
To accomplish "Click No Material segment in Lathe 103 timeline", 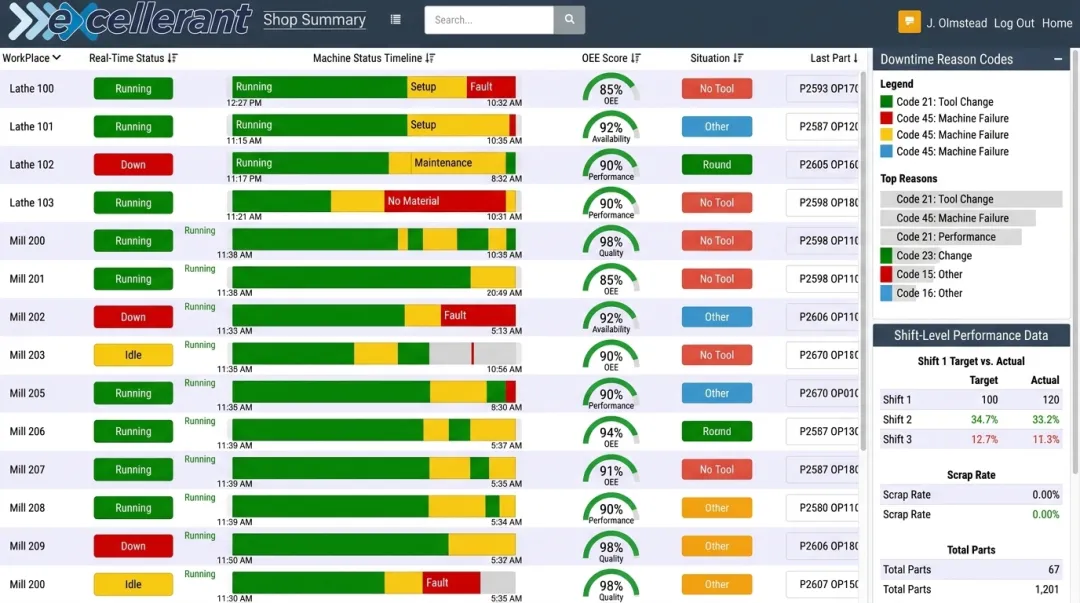I will (x=445, y=201).
